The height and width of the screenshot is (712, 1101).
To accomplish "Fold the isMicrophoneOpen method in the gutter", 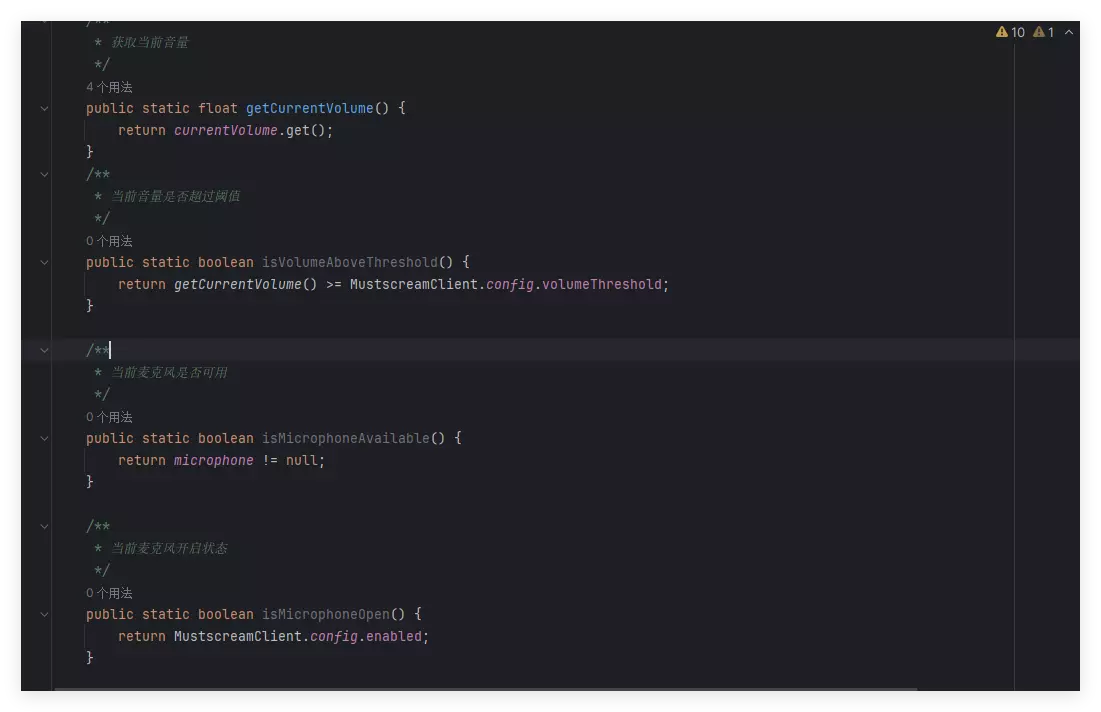I will [x=44, y=614].
